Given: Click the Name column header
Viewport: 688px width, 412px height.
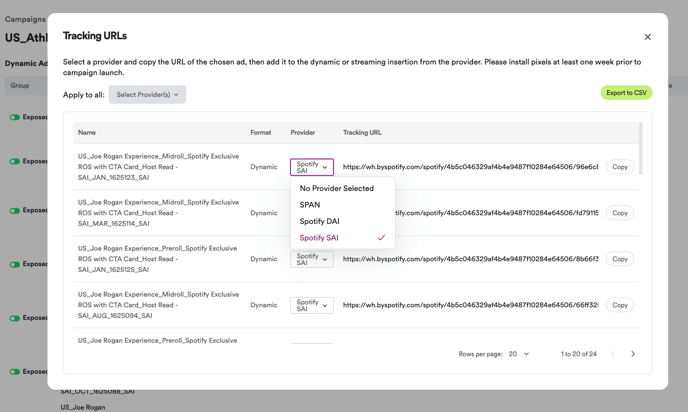Looking at the screenshot, I should (x=87, y=133).
